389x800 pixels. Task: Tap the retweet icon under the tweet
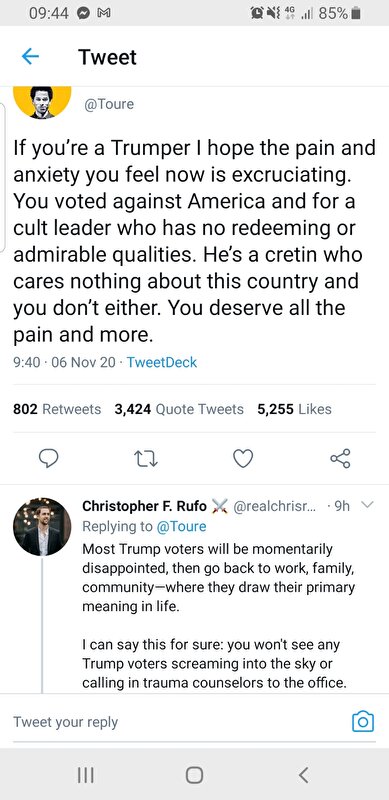(x=145, y=458)
